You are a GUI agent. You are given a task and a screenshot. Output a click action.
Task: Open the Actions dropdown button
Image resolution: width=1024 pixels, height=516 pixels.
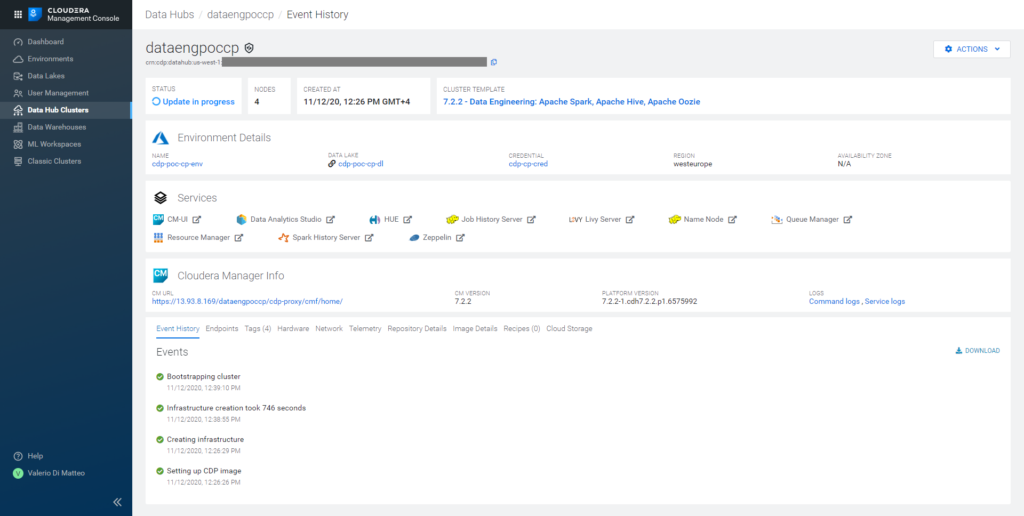(972, 49)
